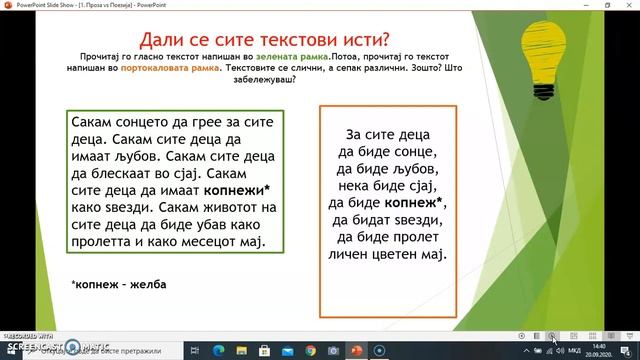
Task: Click 'Сакам сонцето да грее за сите'
Action: [172, 122]
